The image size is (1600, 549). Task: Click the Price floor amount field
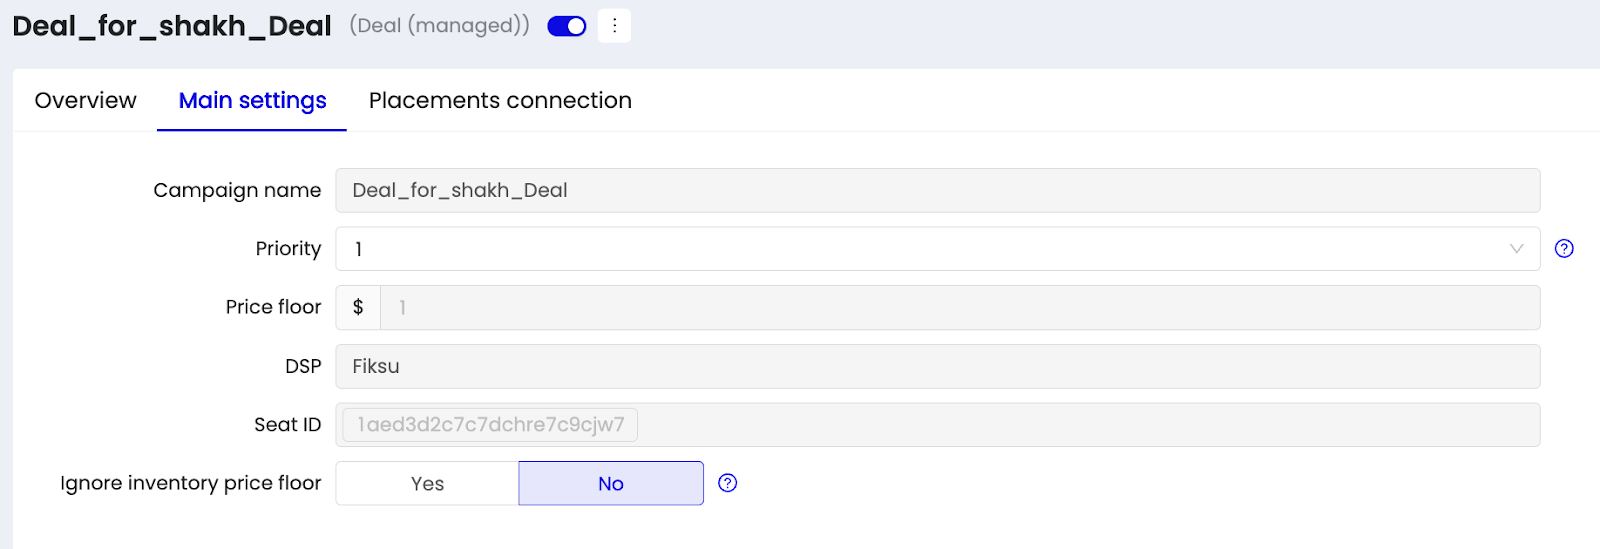click(x=960, y=307)
